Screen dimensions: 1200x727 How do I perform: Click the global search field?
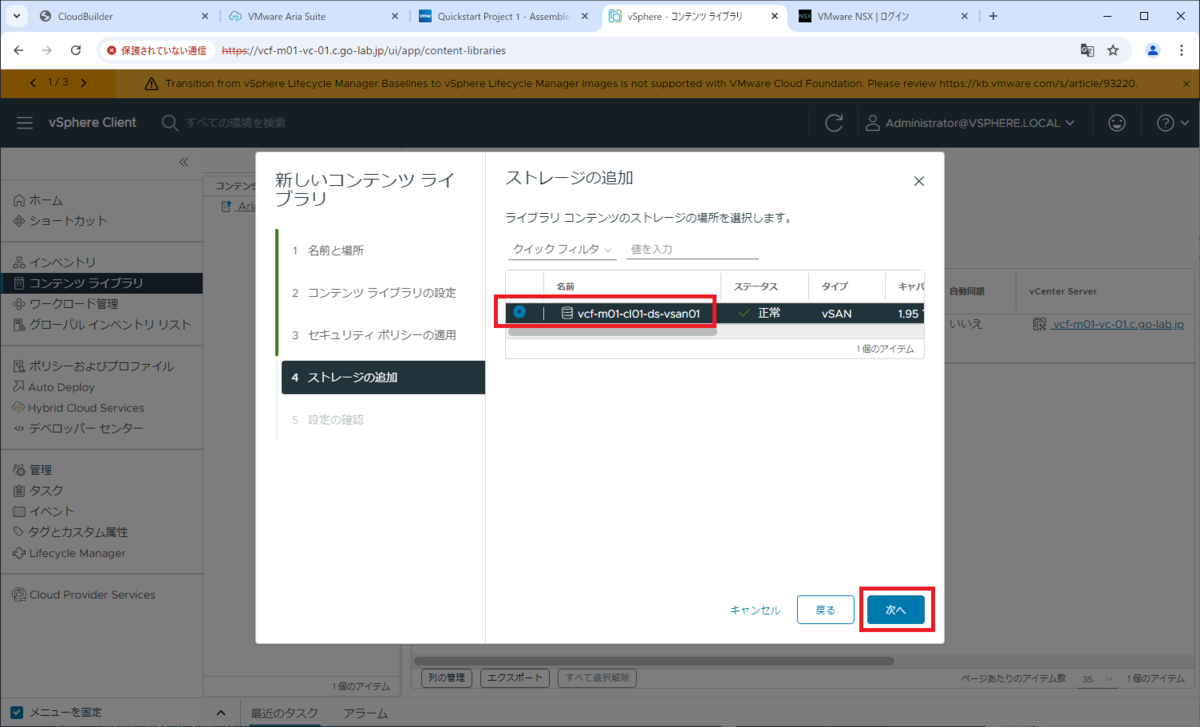point(235,123)
